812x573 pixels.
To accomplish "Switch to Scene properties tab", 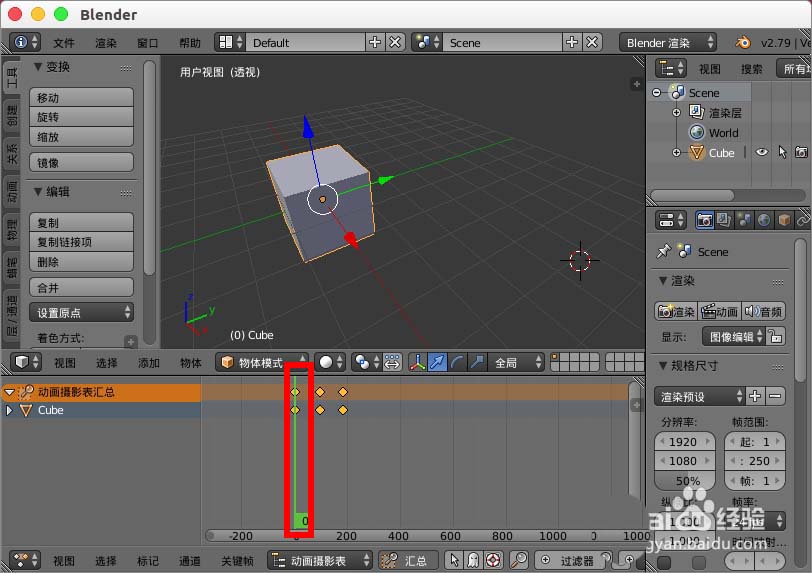I will click(744, 220).
